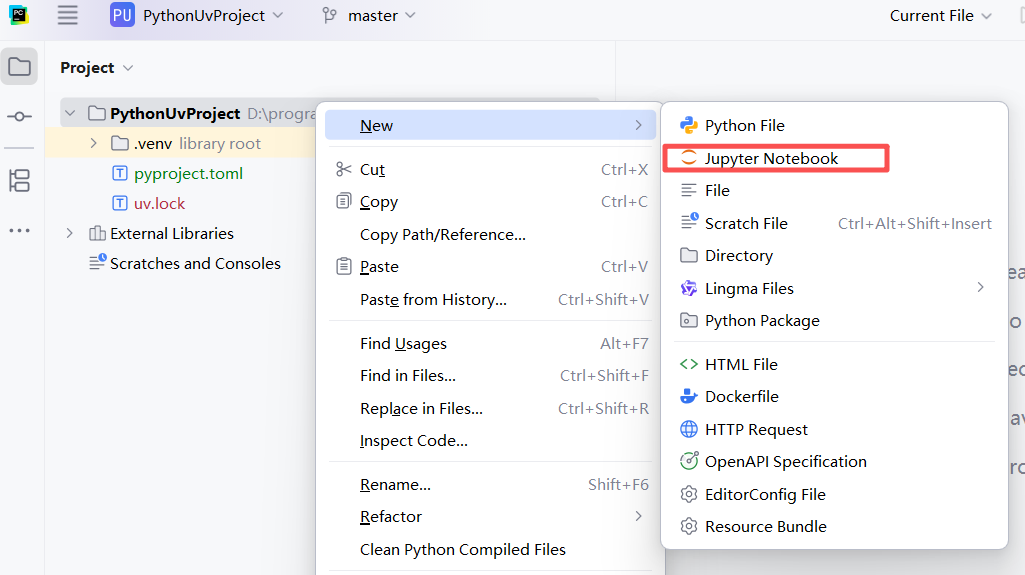Click the Scratches and Consoles icon
1025x575 pixels.
click(98, 262)
